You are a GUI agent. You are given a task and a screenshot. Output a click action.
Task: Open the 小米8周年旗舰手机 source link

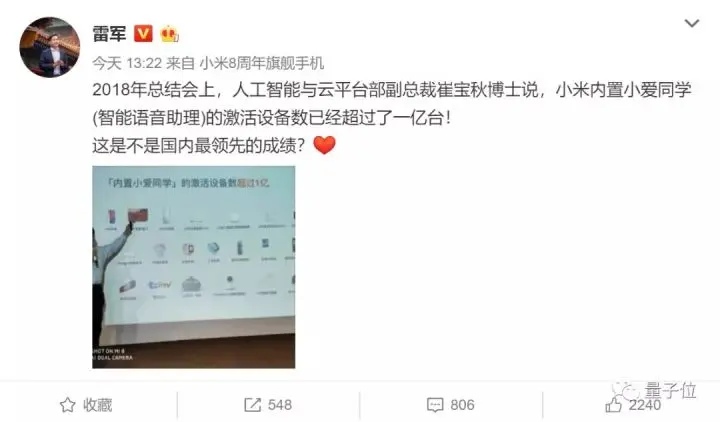click(x=261, y=63)
